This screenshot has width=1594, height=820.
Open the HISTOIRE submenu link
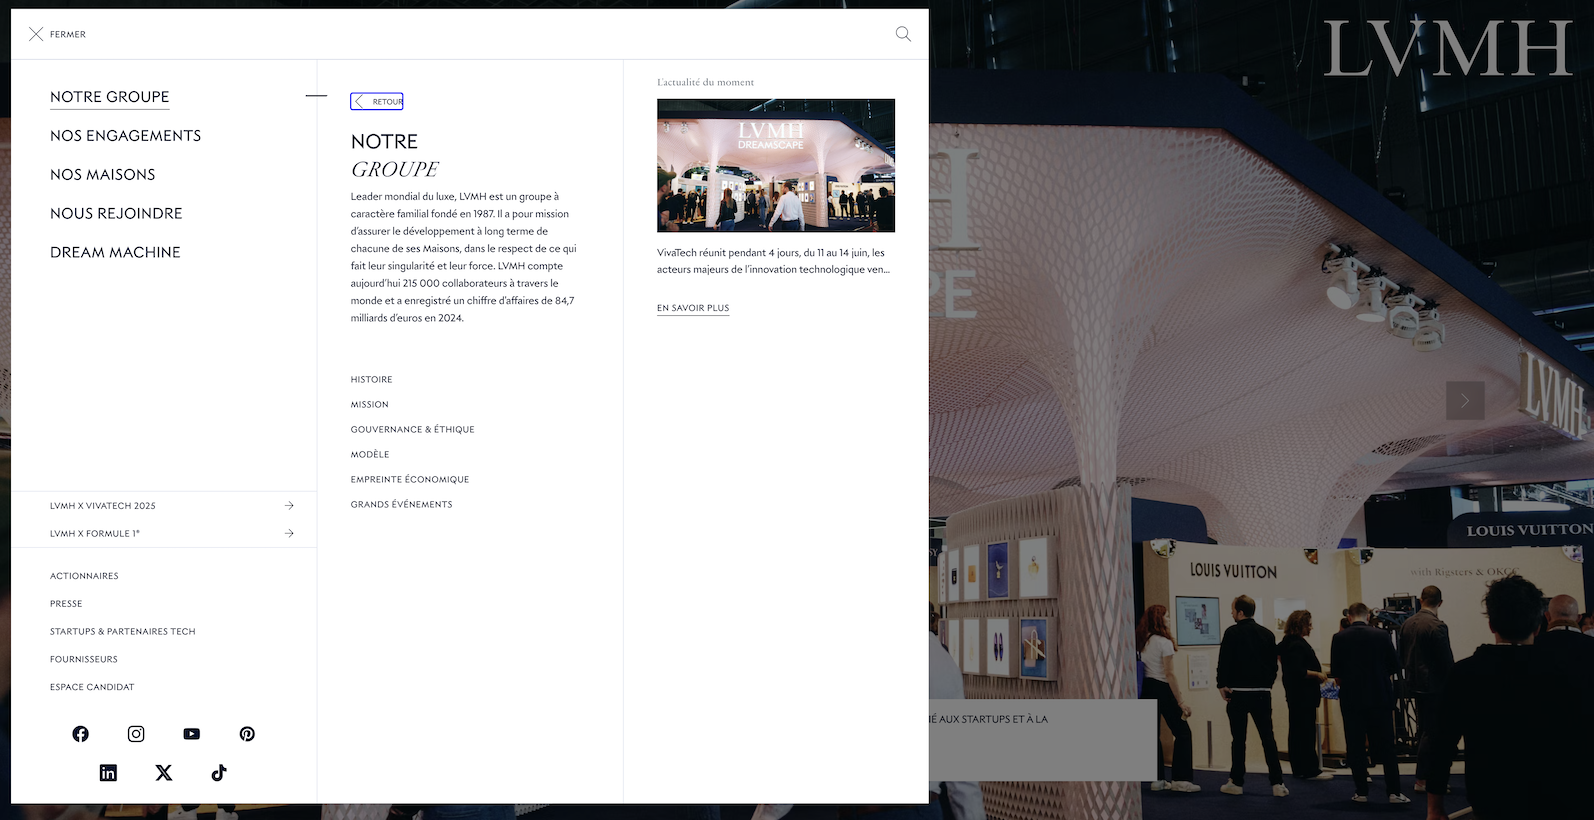tap(371, 380)
